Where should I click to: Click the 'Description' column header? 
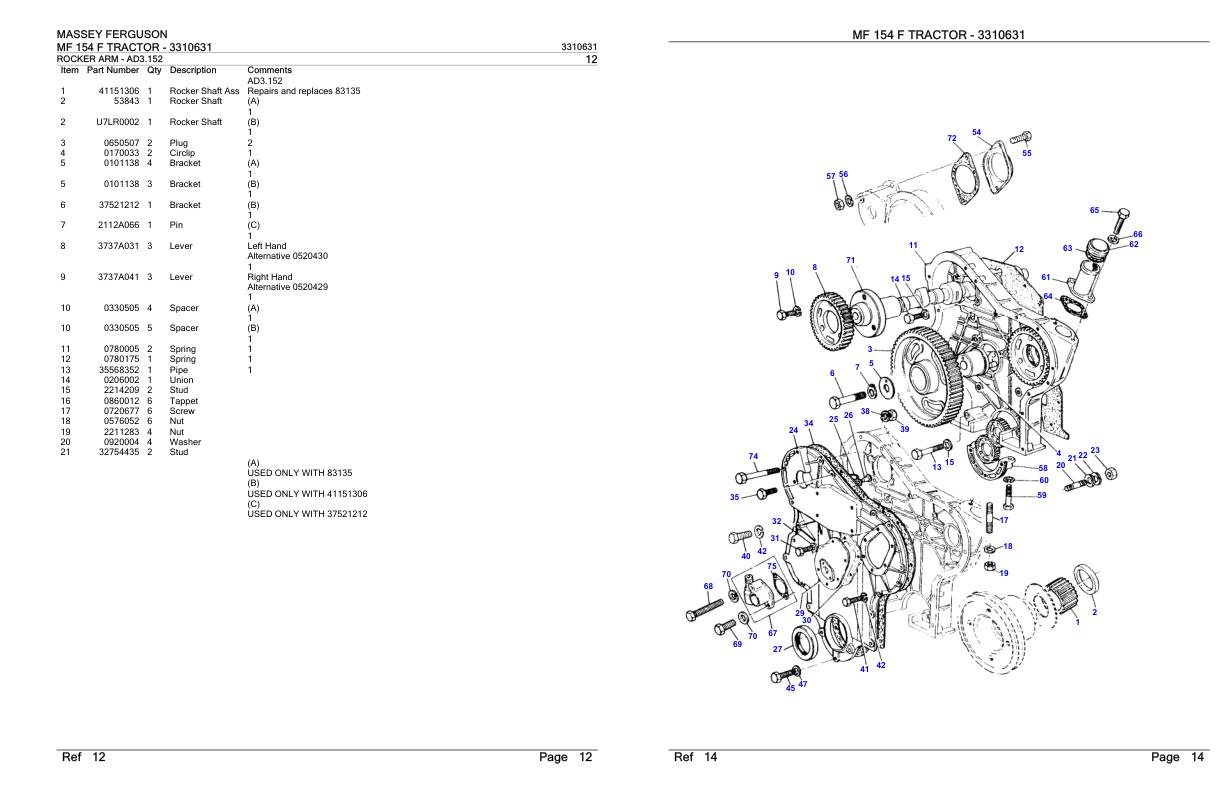point(193,70)
